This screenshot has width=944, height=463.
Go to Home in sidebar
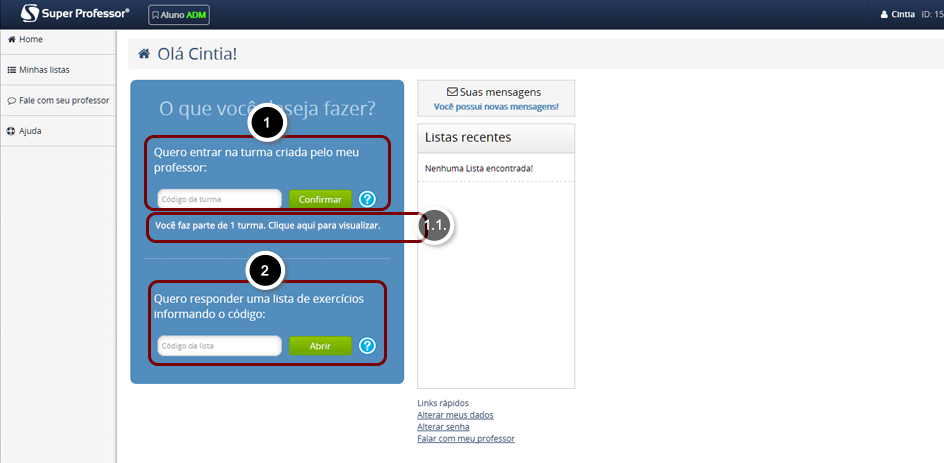[x=30, y=40]
